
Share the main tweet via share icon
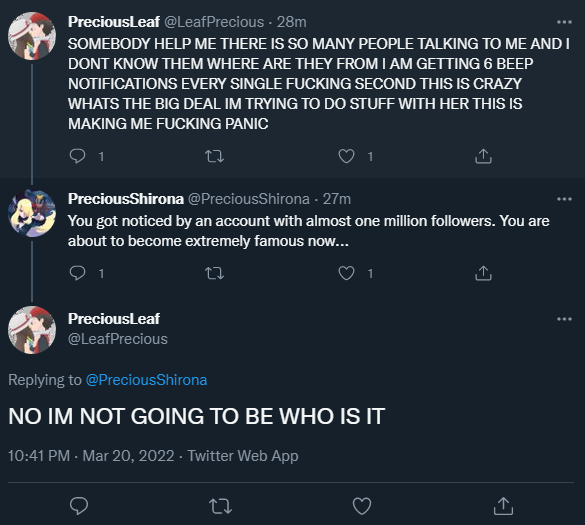point(503,506)
